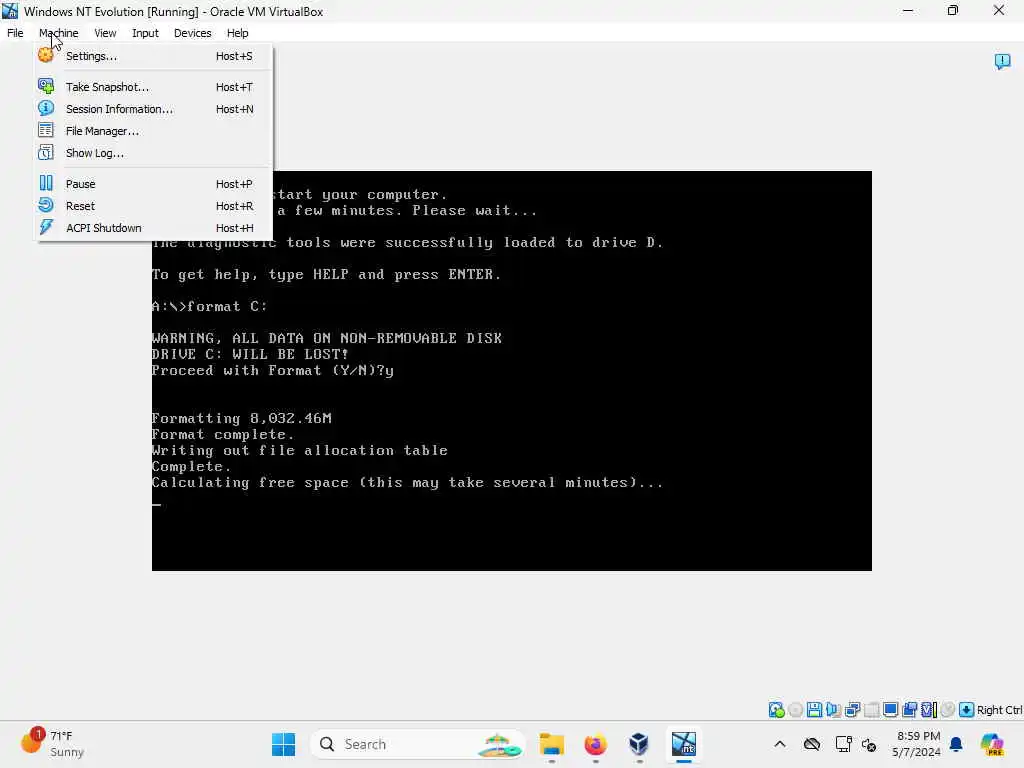Screen dimensions: 1024x768
Task: Click the greyed folder status icon
Action: pyautogui.click(x=871, y=709)
